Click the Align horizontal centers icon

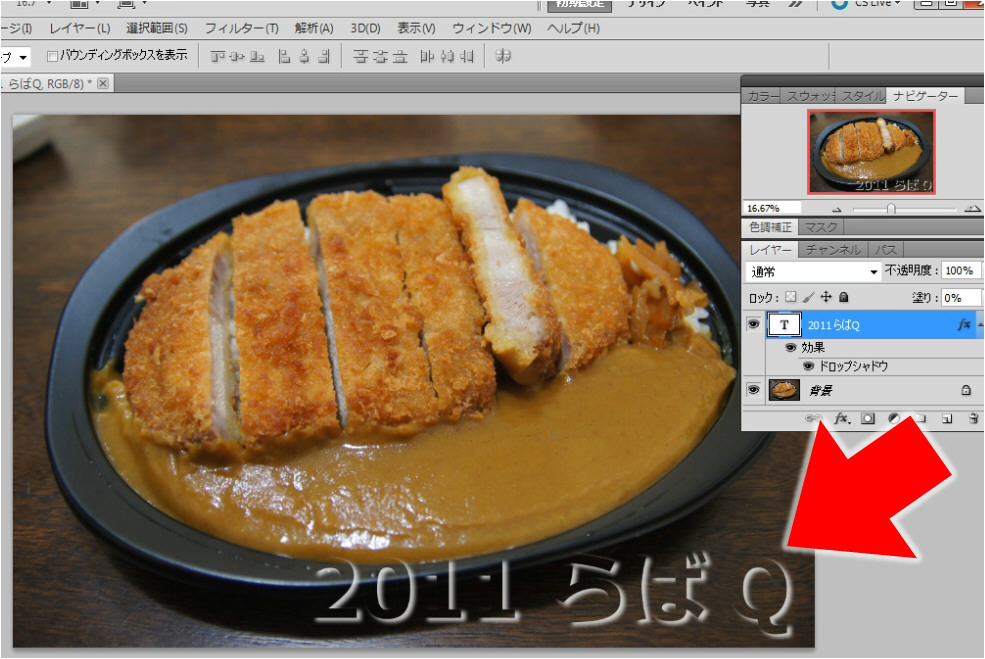click(x=304, y=57)
